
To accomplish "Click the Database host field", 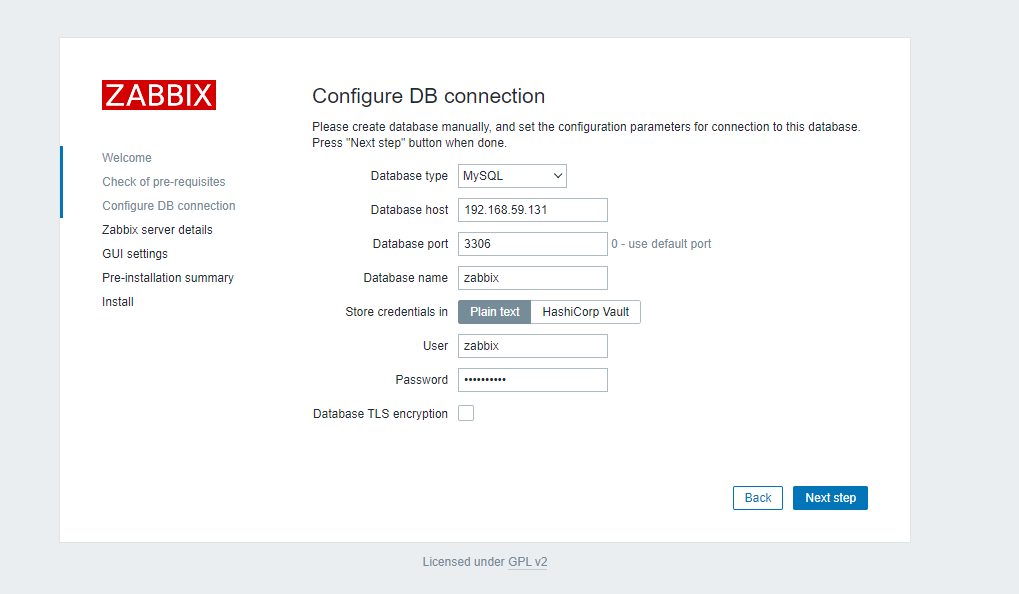I will 532,210.
